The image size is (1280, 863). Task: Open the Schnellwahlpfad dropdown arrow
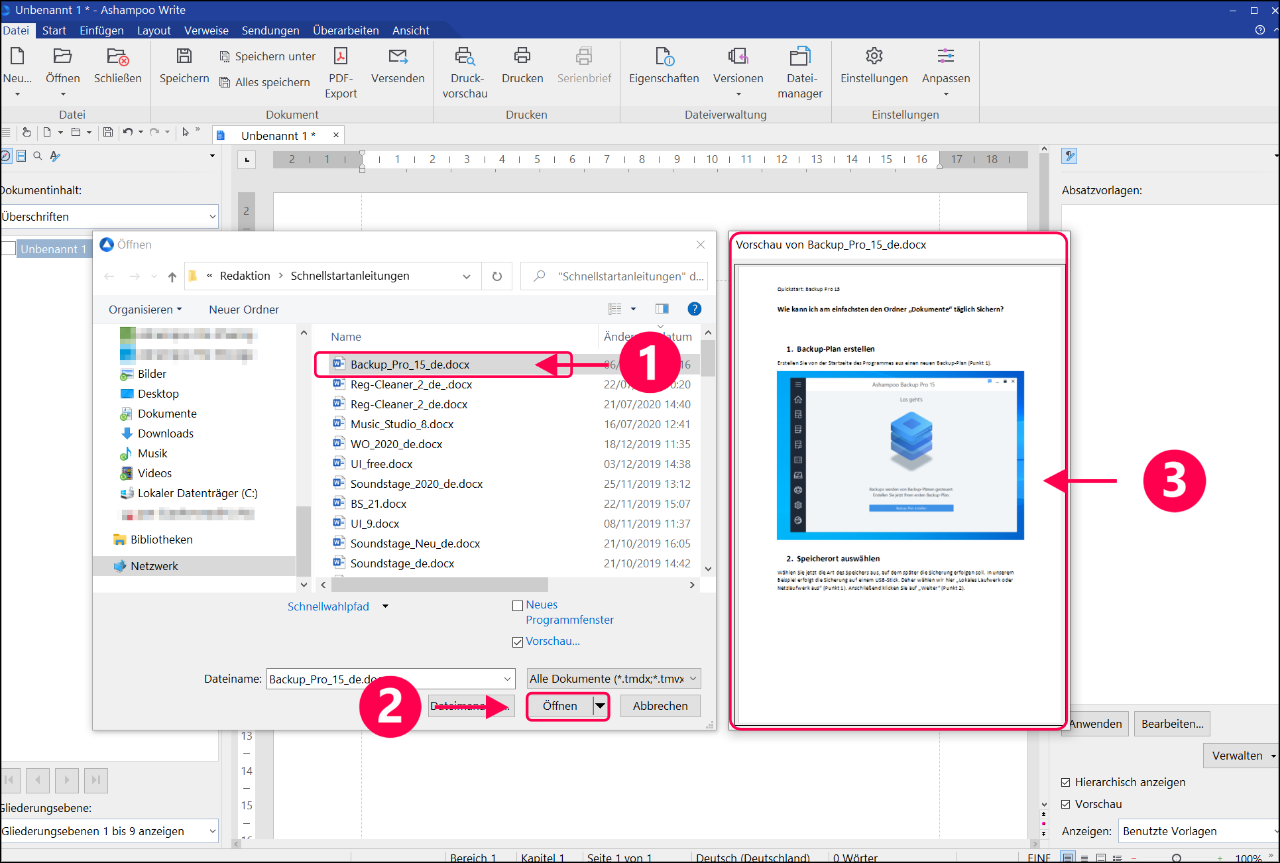click(385, 606)
